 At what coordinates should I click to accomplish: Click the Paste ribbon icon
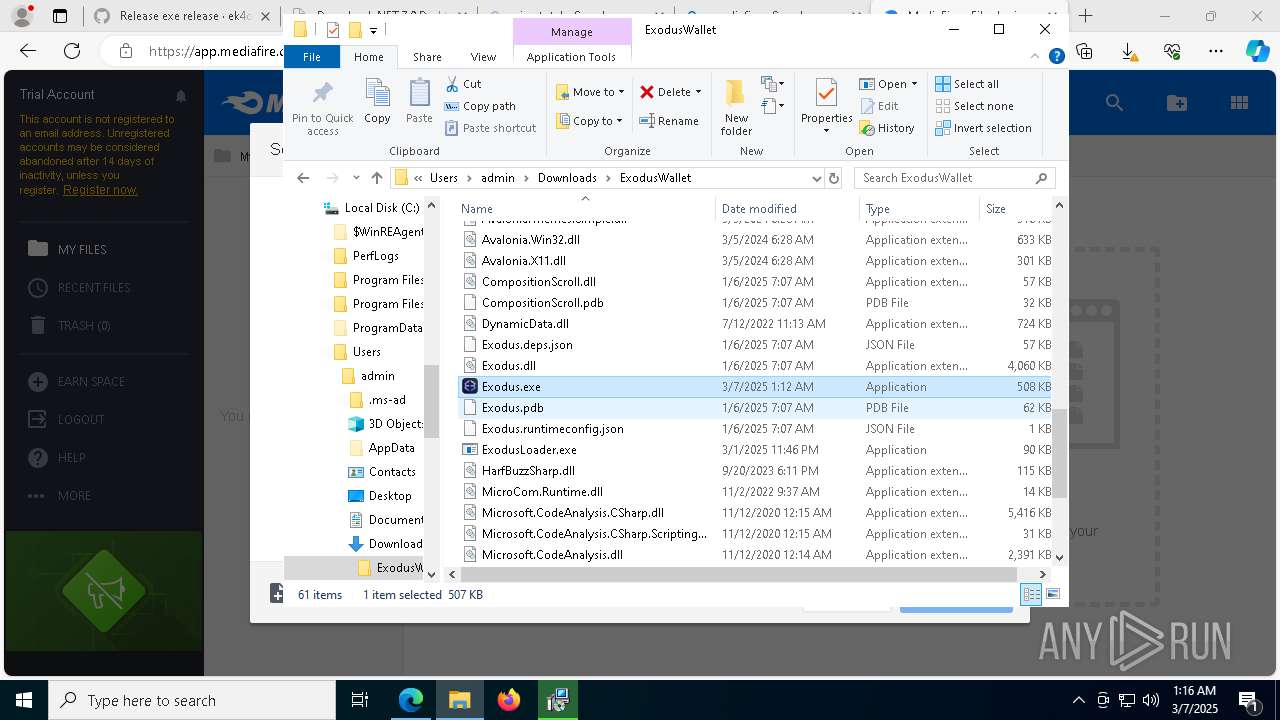point(419,102)
